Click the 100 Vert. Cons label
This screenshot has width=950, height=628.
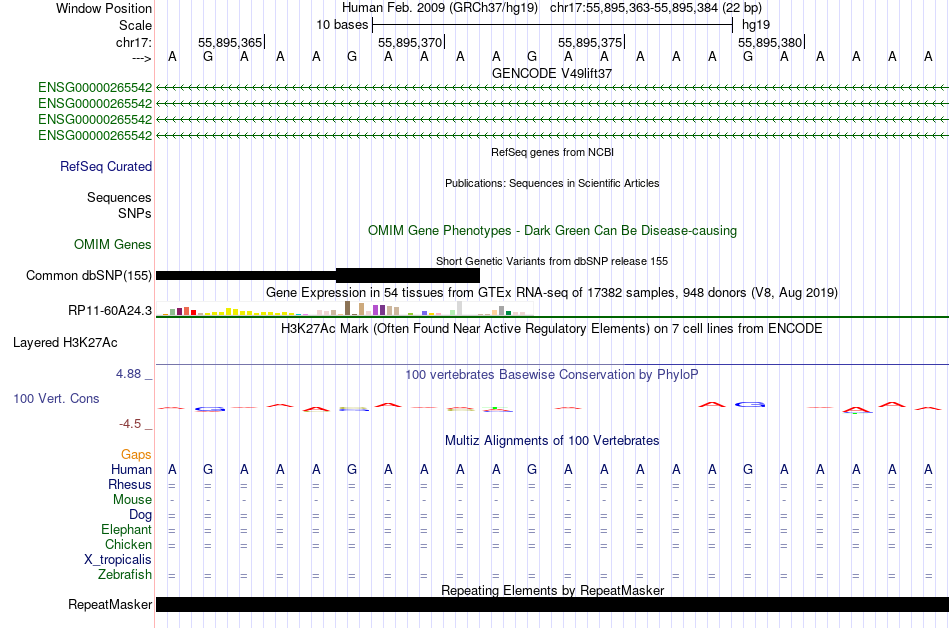pyautogui.click(x=56, y=398)
